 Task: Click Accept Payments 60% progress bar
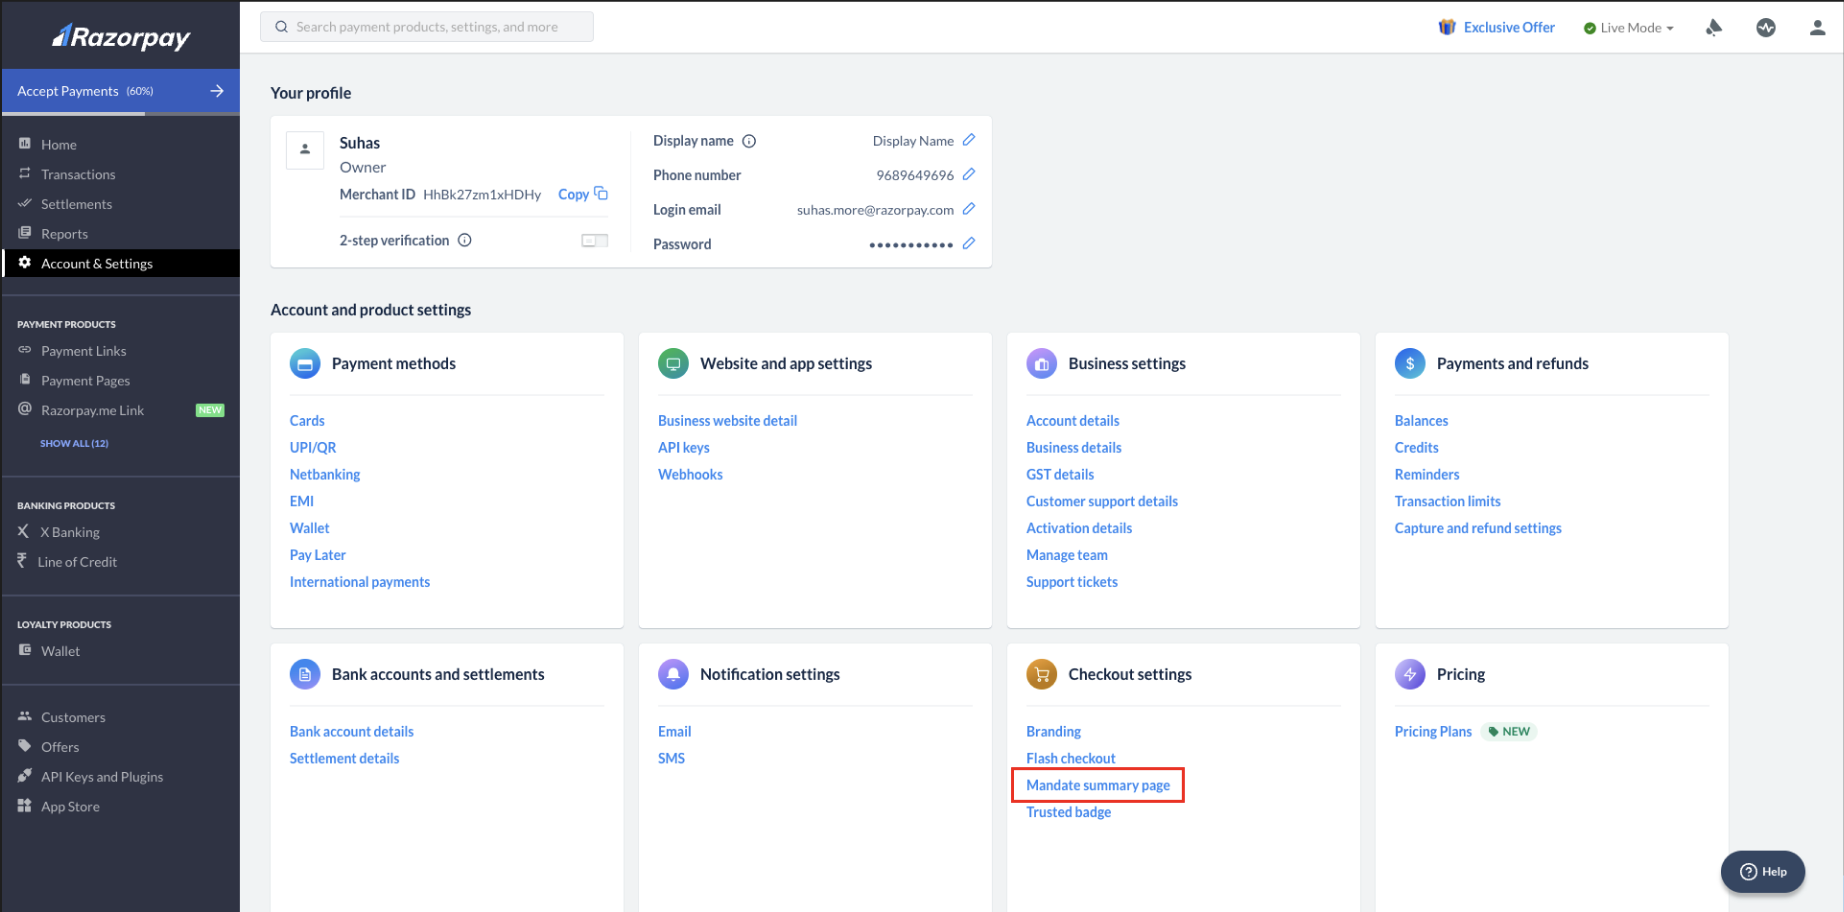coord(120,114)
